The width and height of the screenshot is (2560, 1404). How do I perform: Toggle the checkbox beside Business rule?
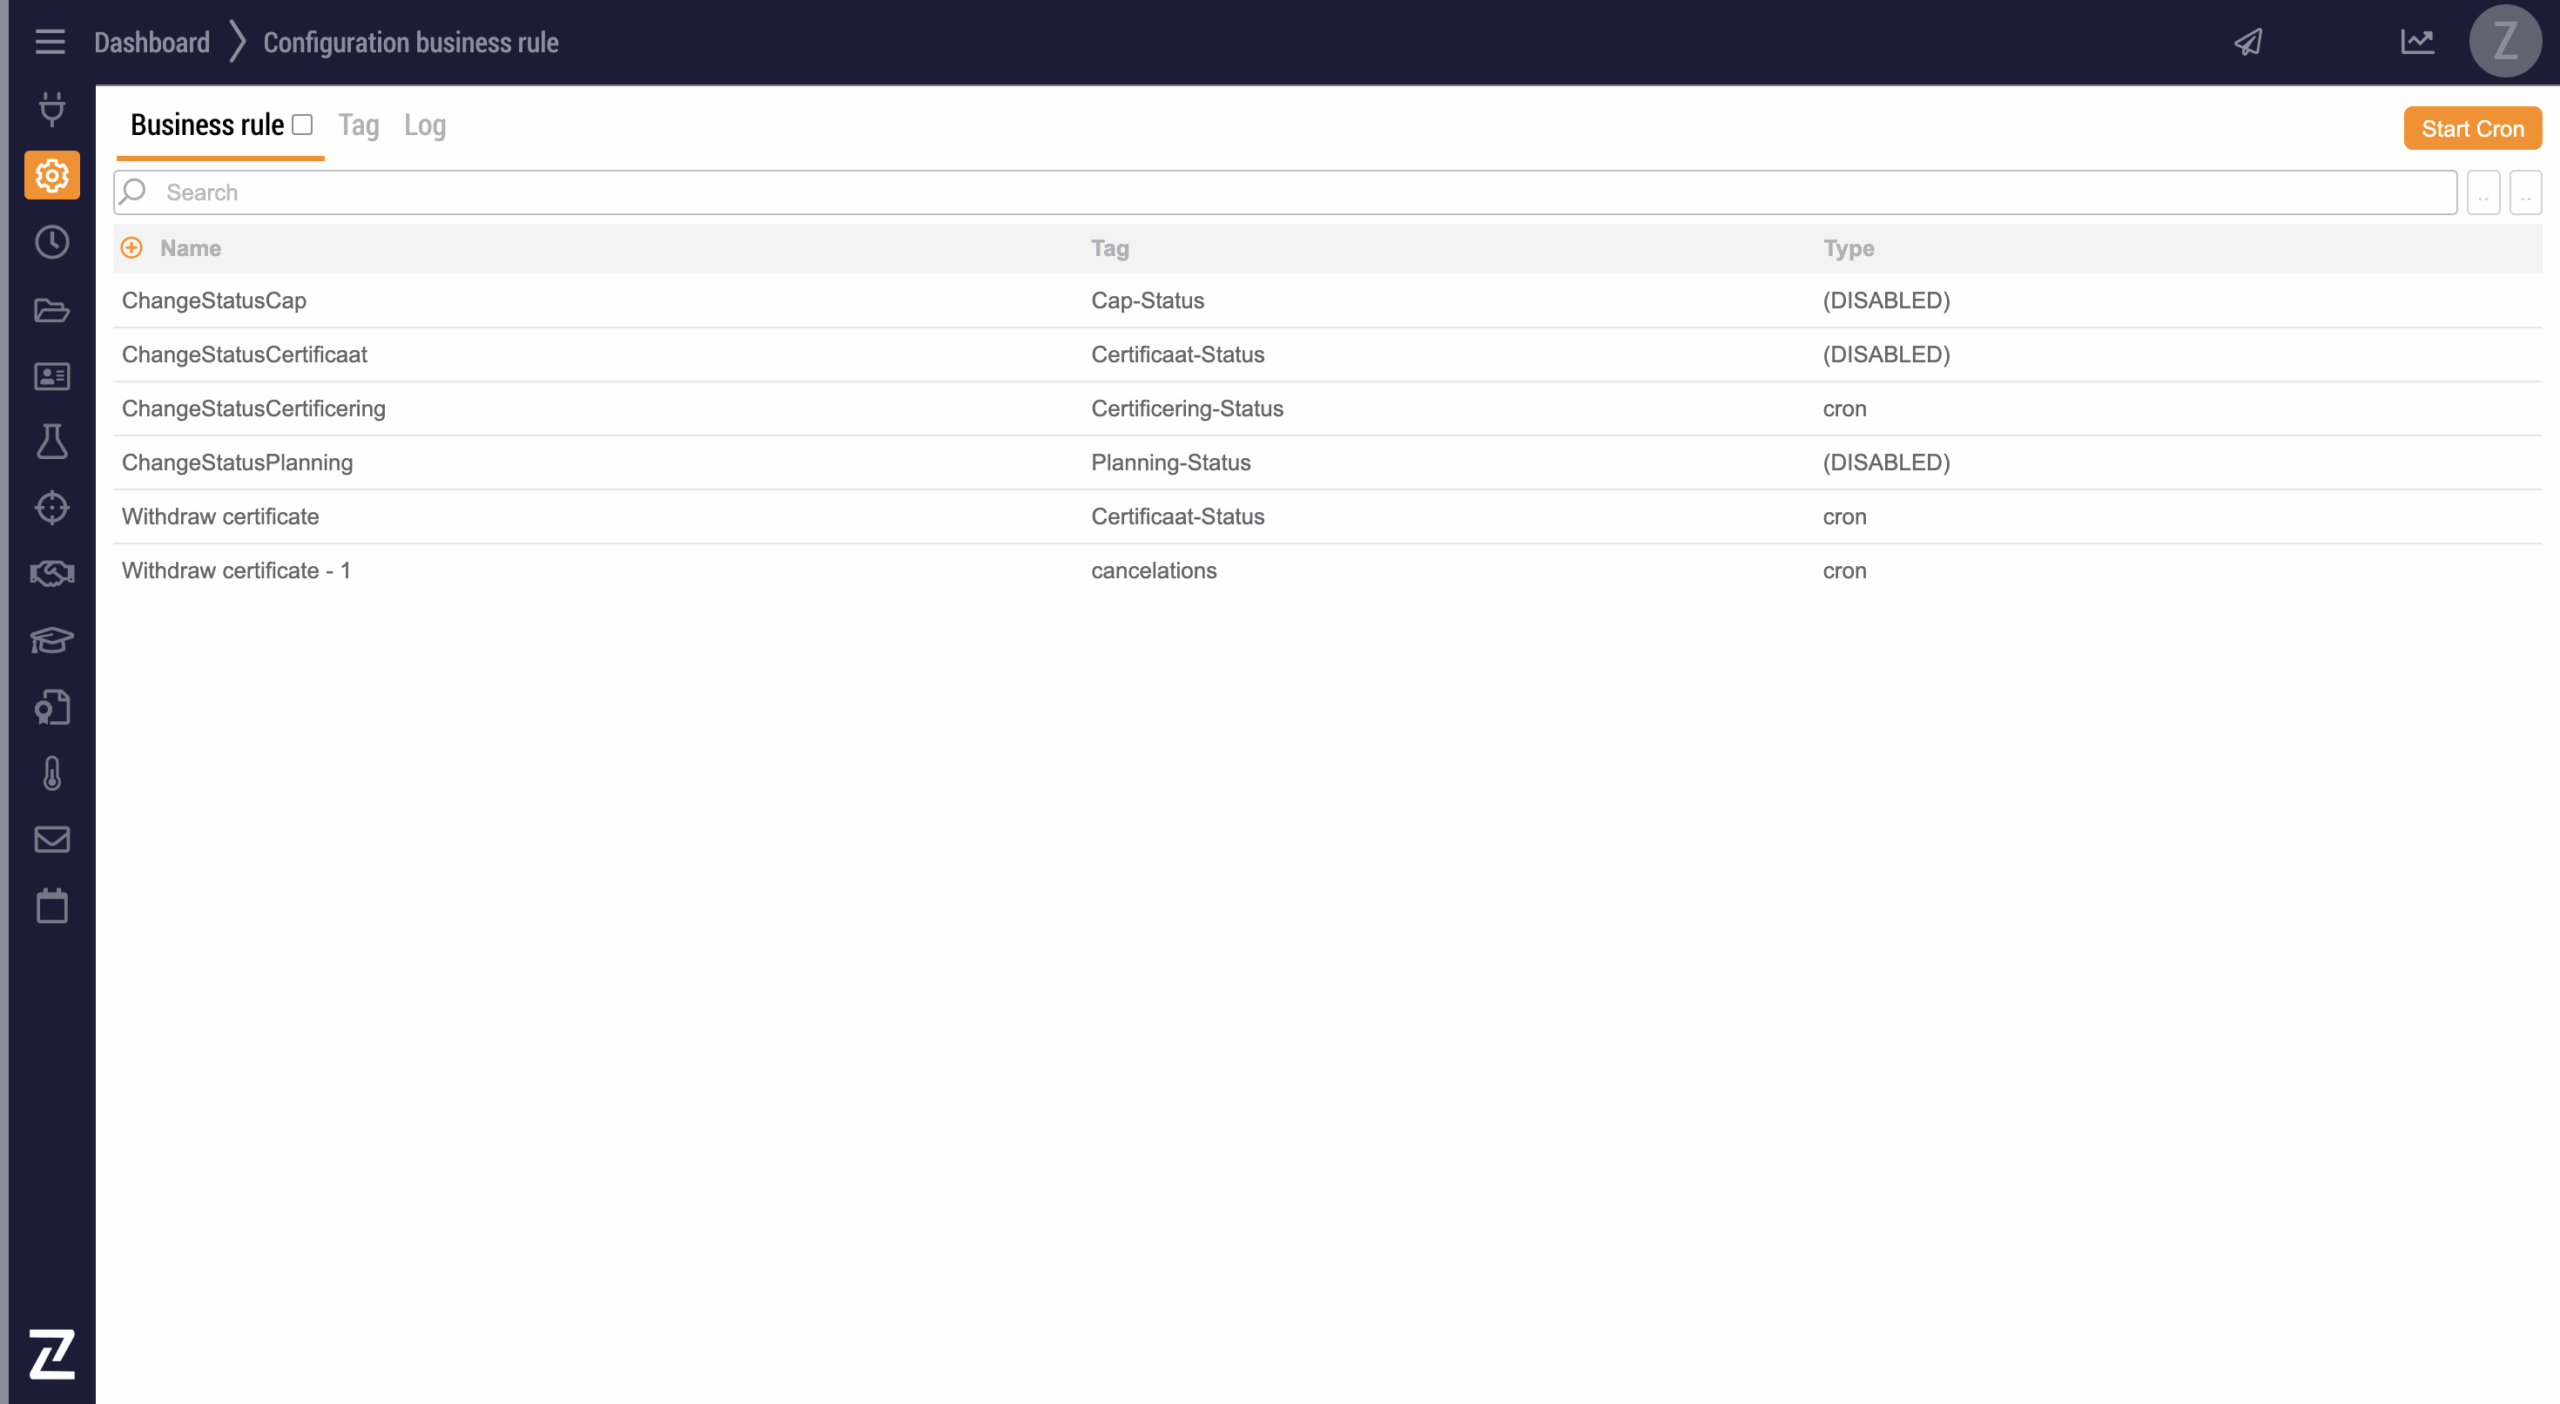pyautogui.click(x=303, y=125)
